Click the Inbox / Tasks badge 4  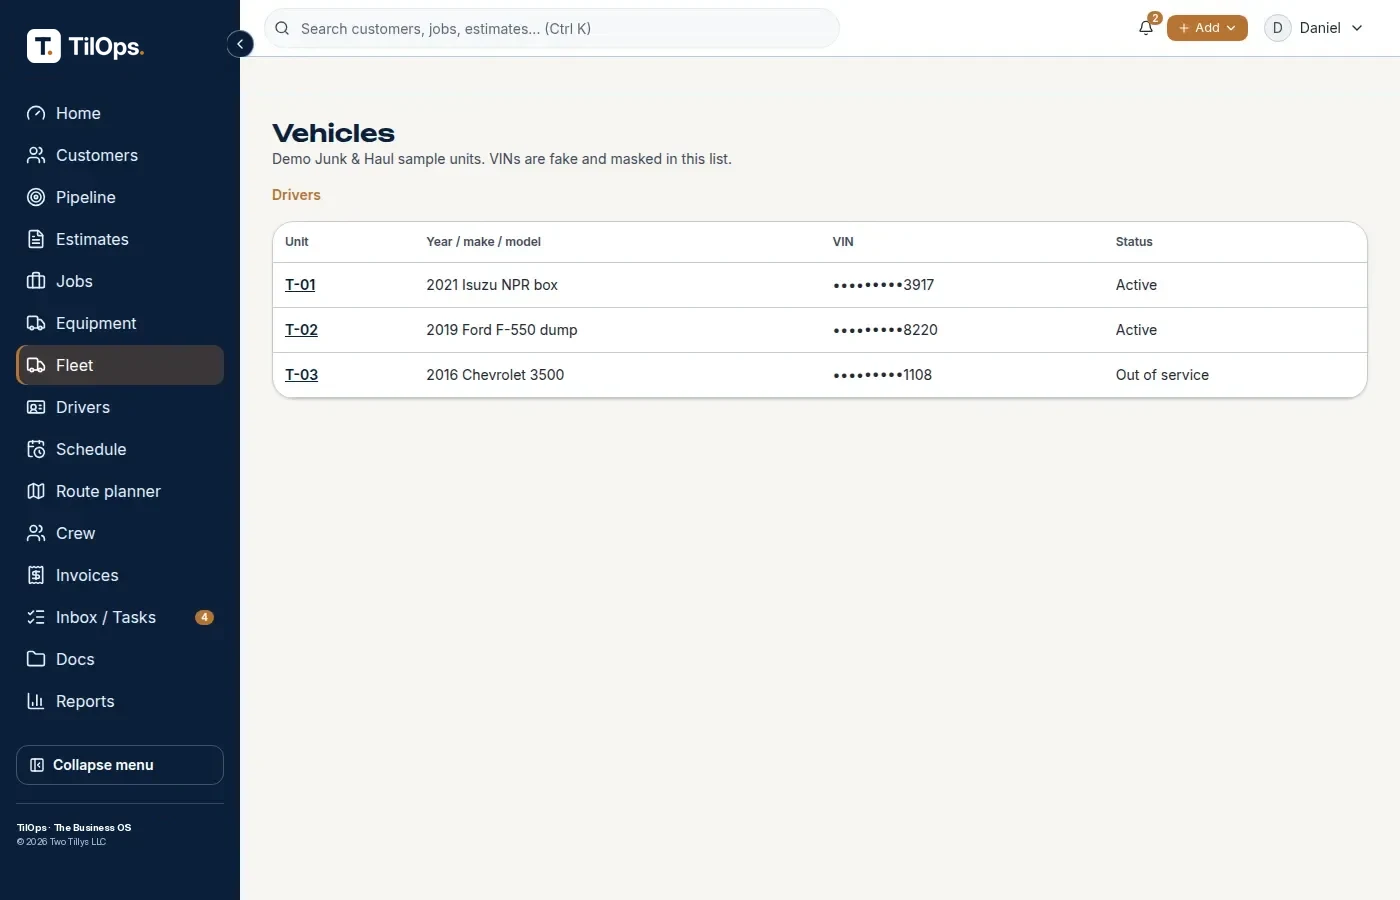click(x=204, y=617)
